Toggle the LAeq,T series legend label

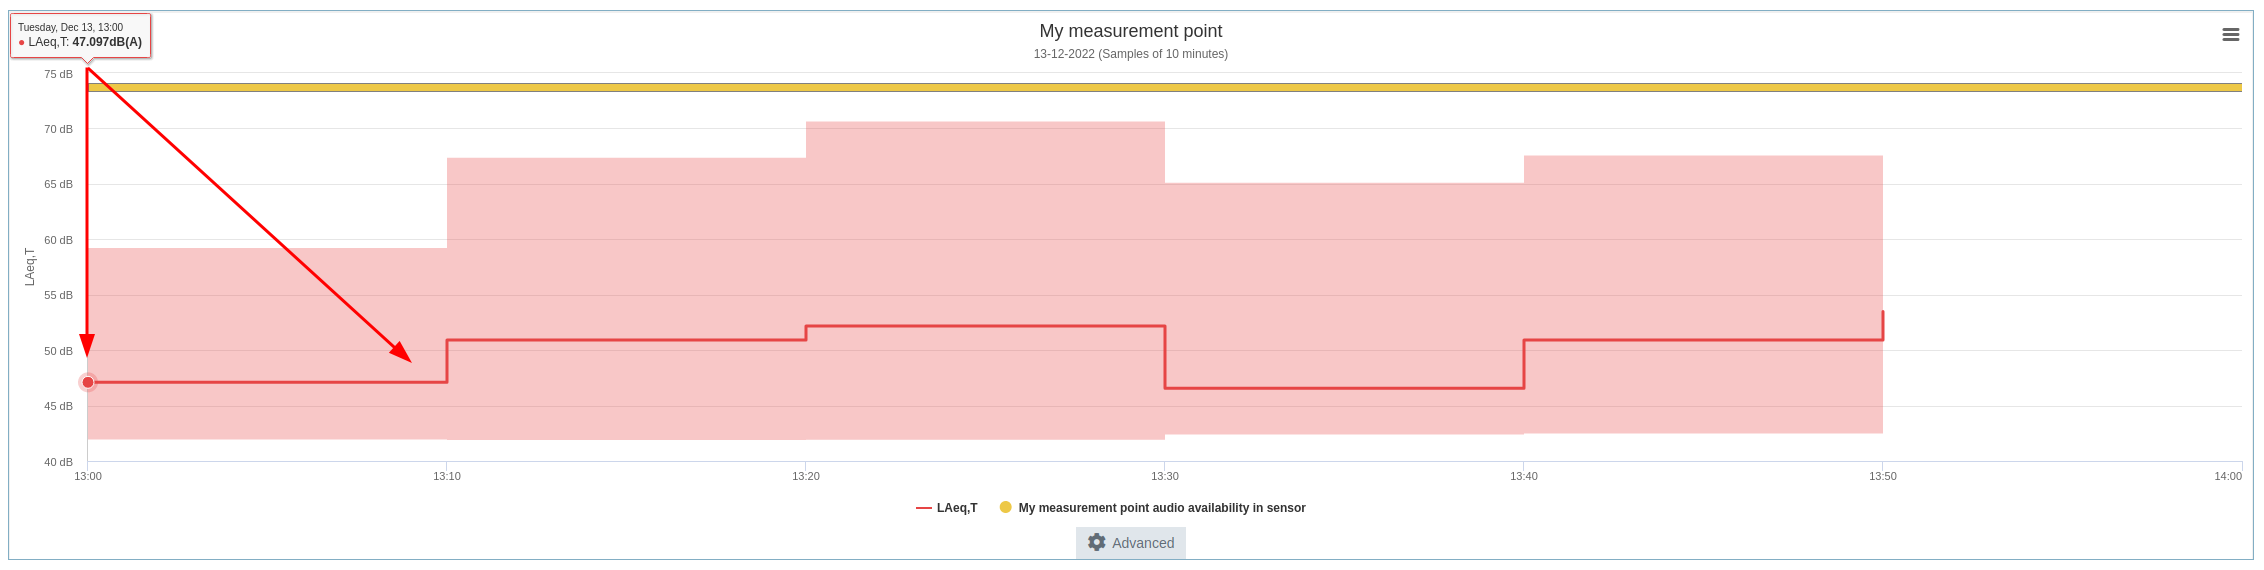coord(957,508)
